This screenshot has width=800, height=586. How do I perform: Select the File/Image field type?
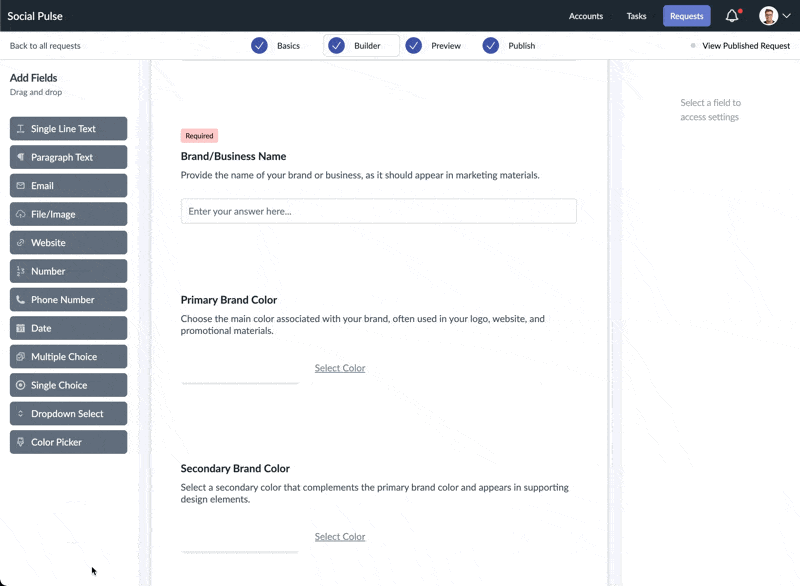click(x=20, y=213)
